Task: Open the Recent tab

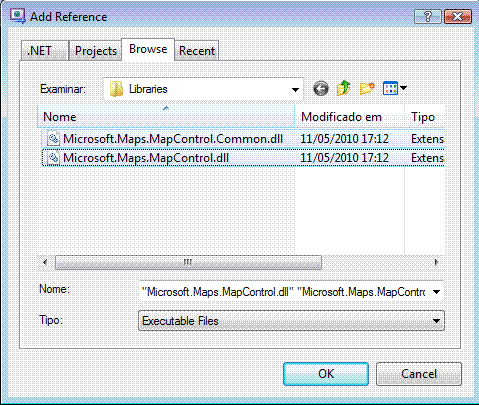Action: click(x=197, y=51)
